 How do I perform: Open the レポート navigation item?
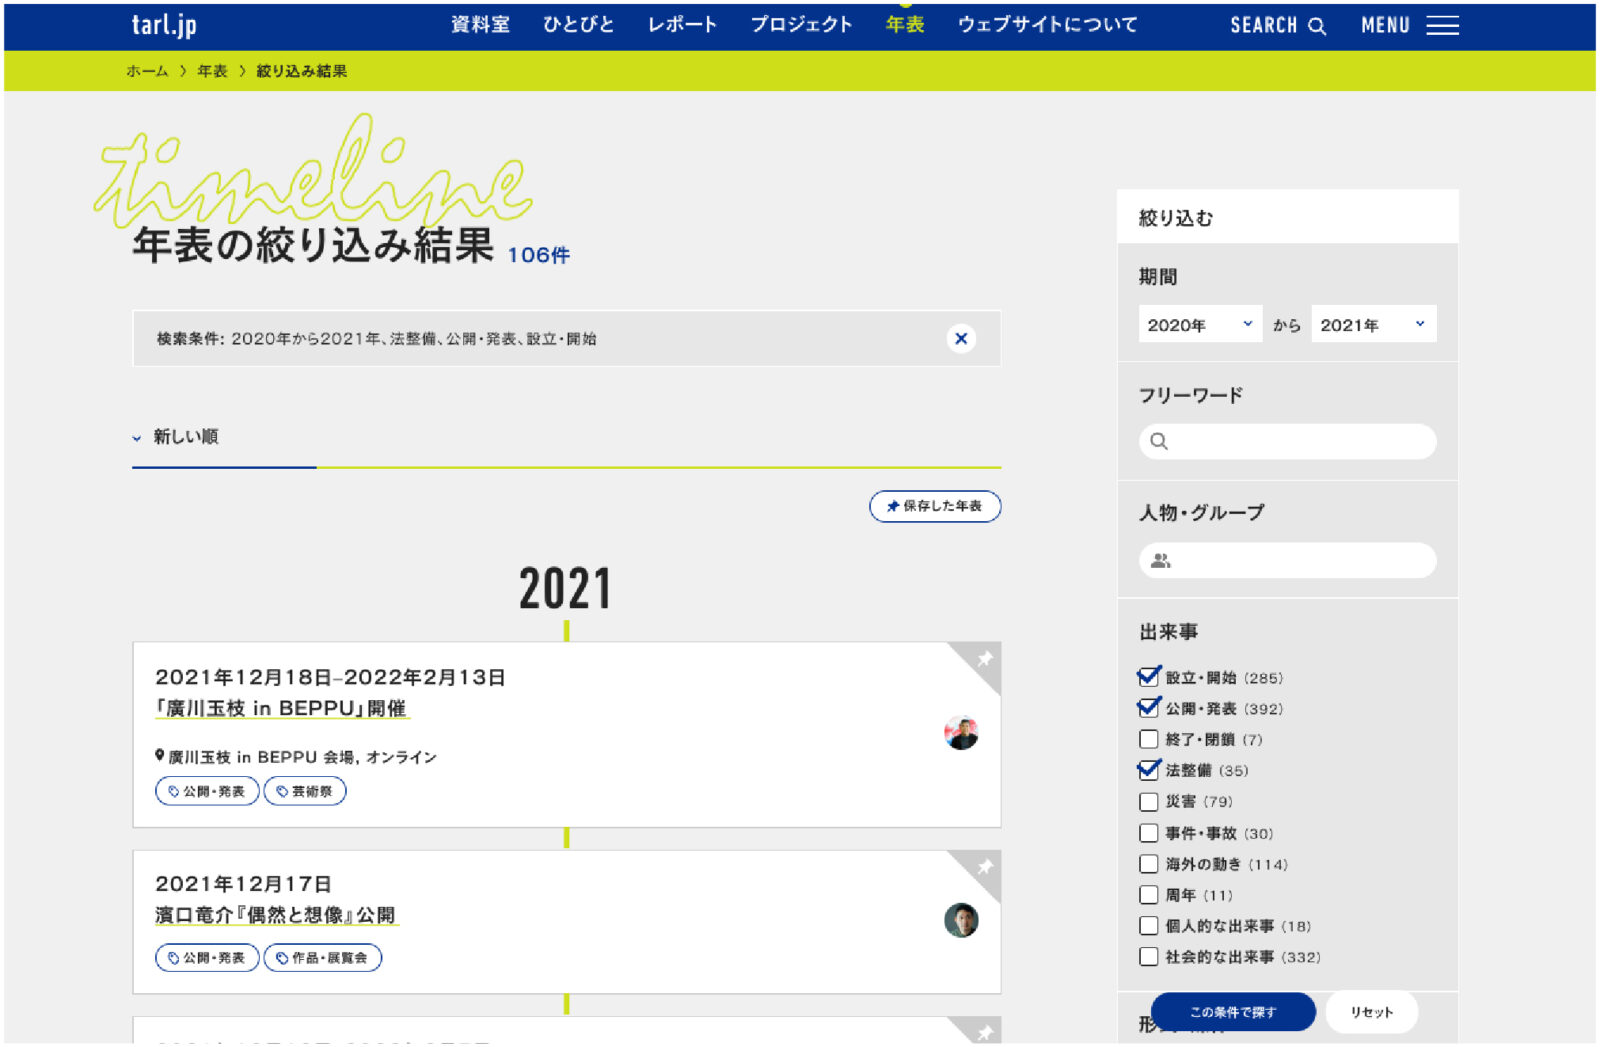[682, 25]
